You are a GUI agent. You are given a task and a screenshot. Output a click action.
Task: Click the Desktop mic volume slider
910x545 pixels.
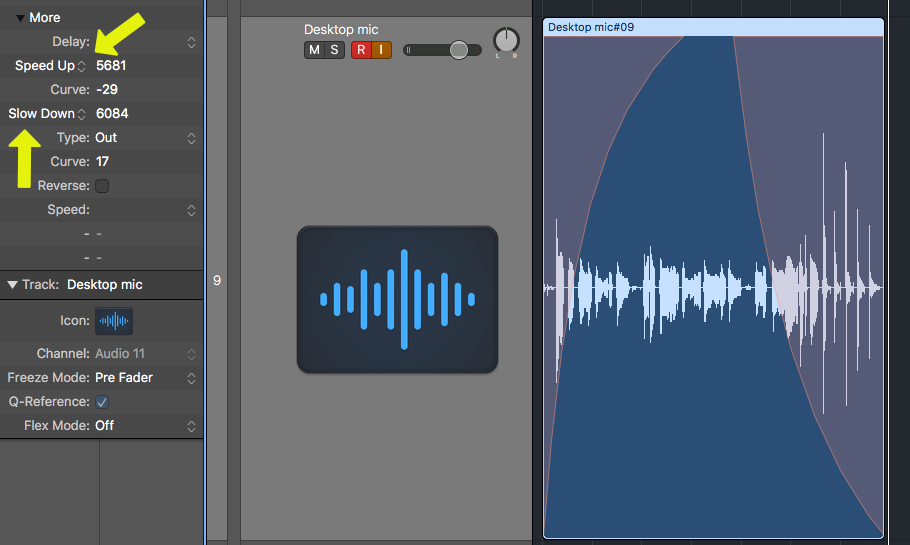point(458,50)
